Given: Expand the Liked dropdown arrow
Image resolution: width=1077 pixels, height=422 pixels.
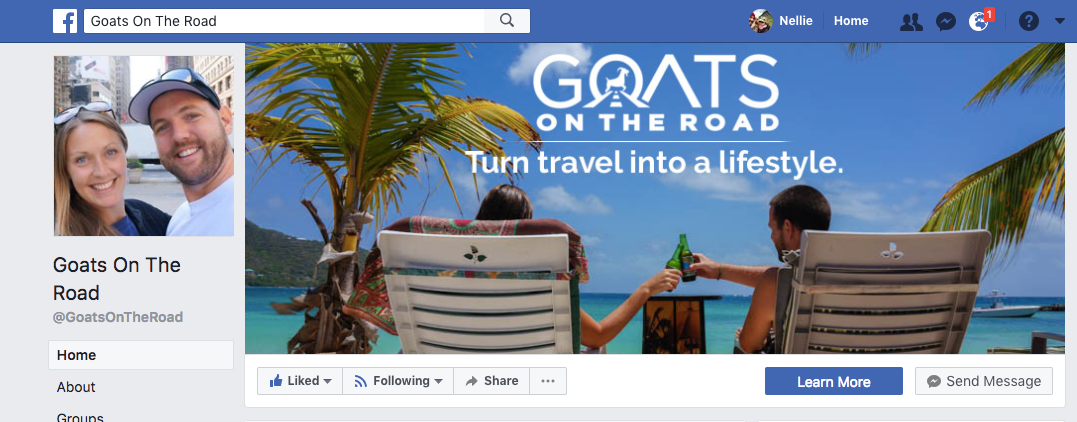Looking at the screenshot, I should pyautogui.click(x=328, y=381).
